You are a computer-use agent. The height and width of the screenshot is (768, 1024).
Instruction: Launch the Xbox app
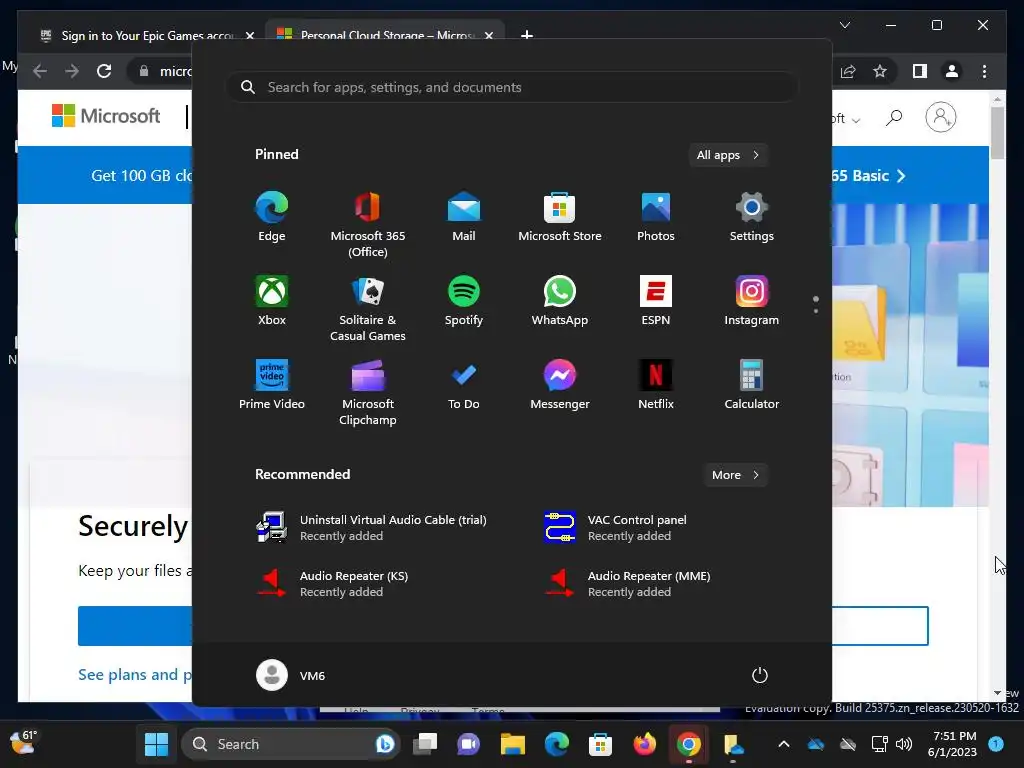coord(272,301)
